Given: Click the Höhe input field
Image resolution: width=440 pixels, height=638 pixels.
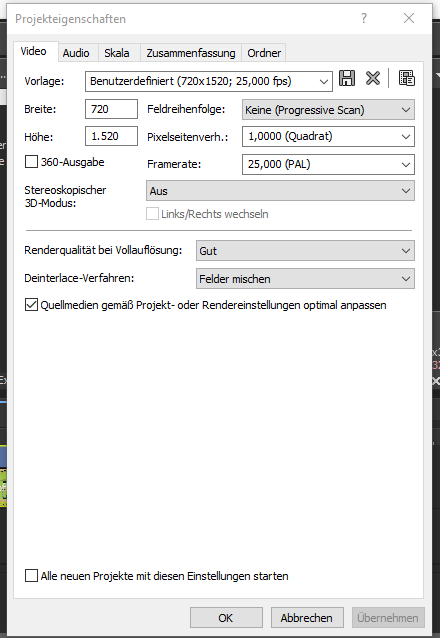Looking at the screenshot, I should click(112, 136).
